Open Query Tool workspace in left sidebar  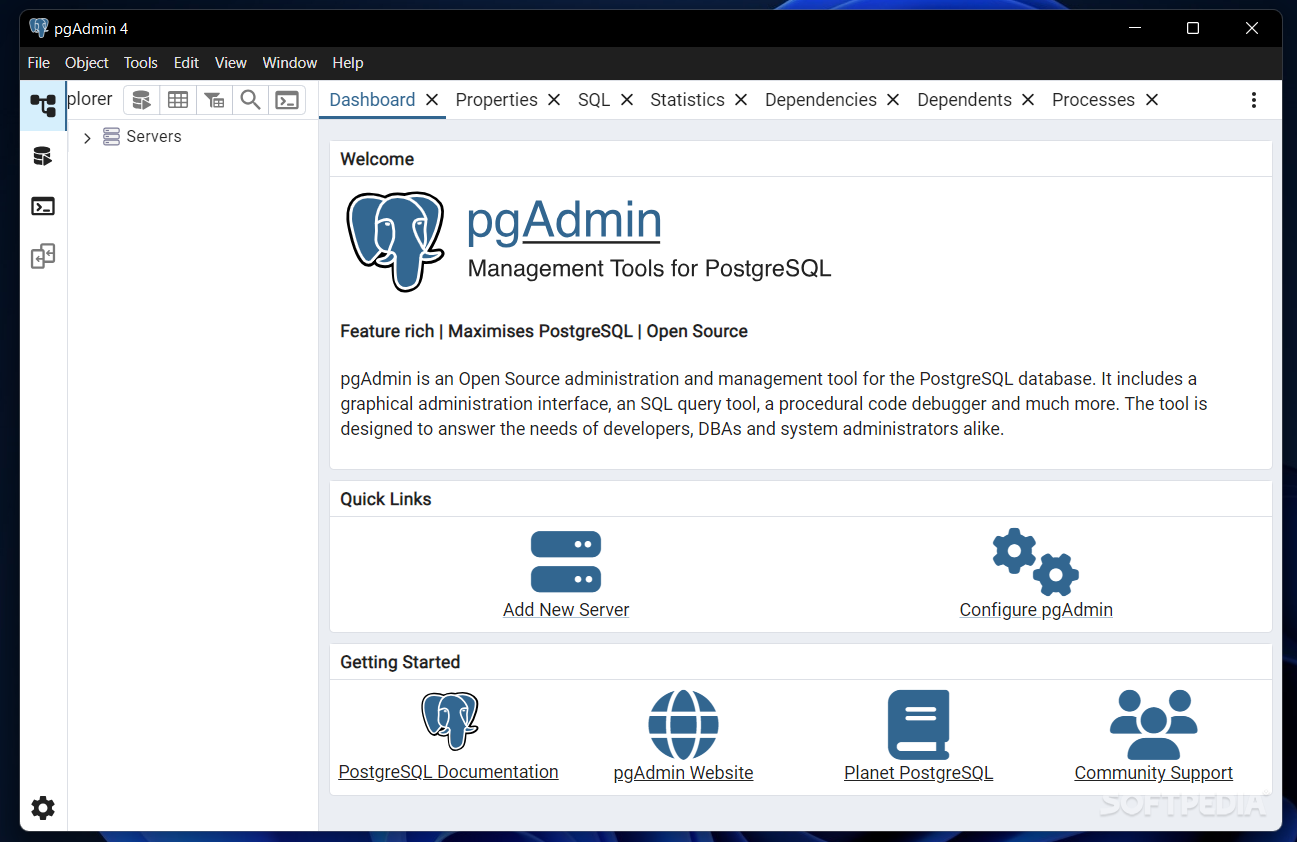(x=43, y=156)
